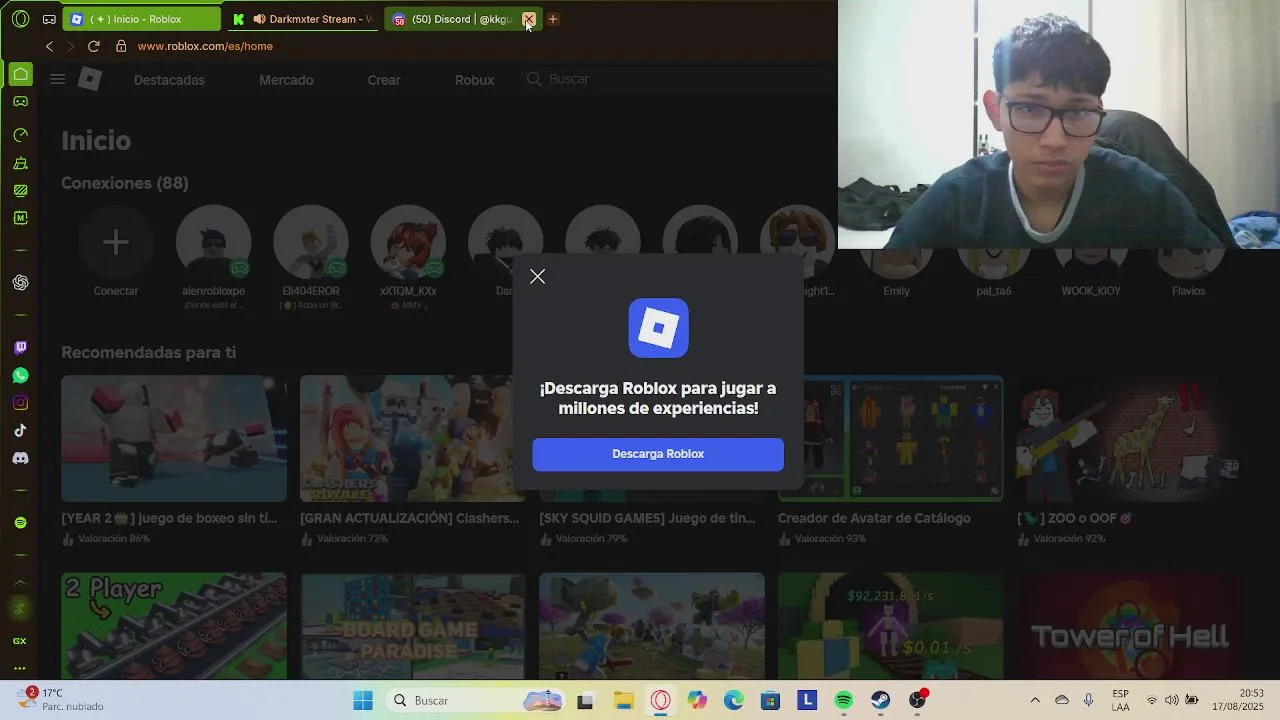The height and width of the screenshot is (720, 1280).
Task: Open Instagram in the Opera sidebar
Action: pos(20,403)
